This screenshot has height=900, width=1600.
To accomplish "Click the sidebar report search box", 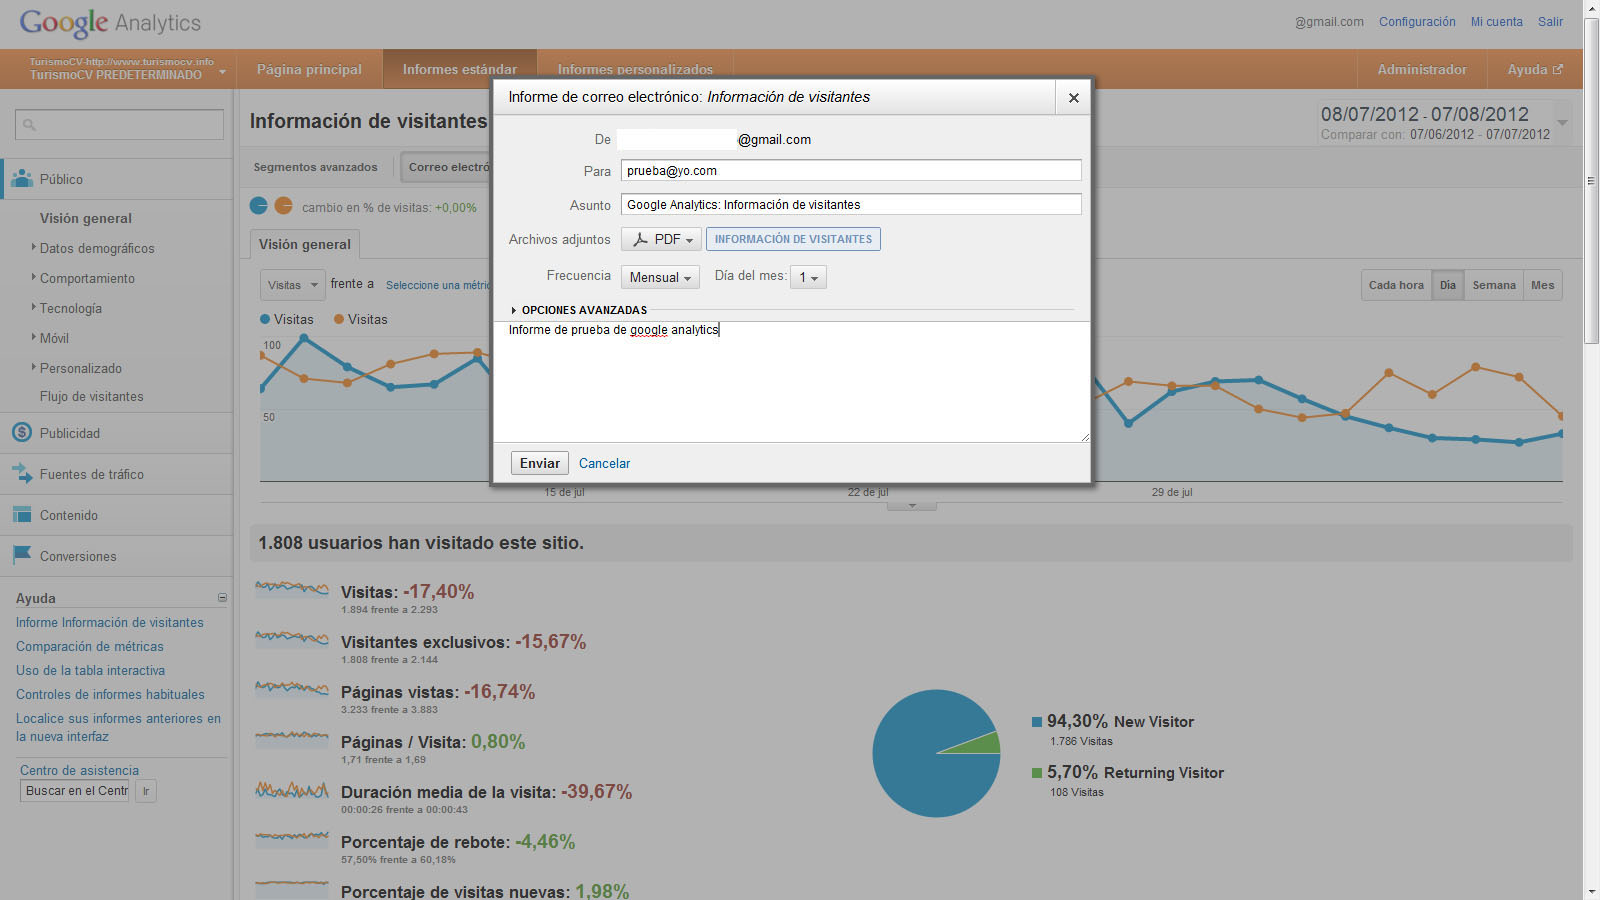I will pyautogui.click(x=119, y=124).
